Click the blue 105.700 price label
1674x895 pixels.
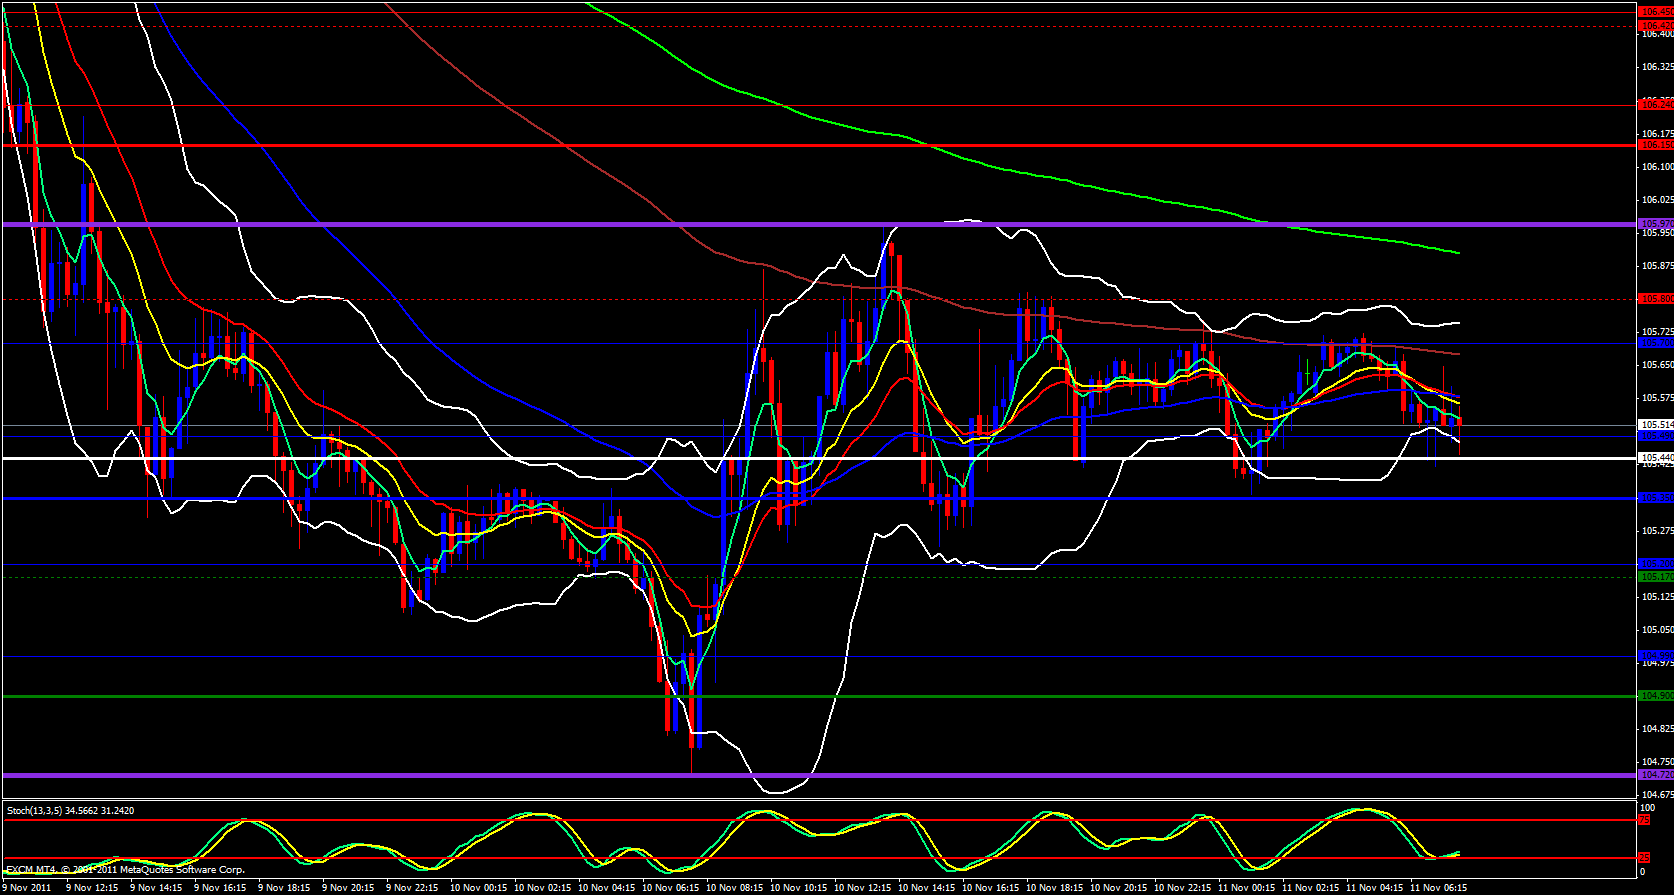(x=1656, y=342)
